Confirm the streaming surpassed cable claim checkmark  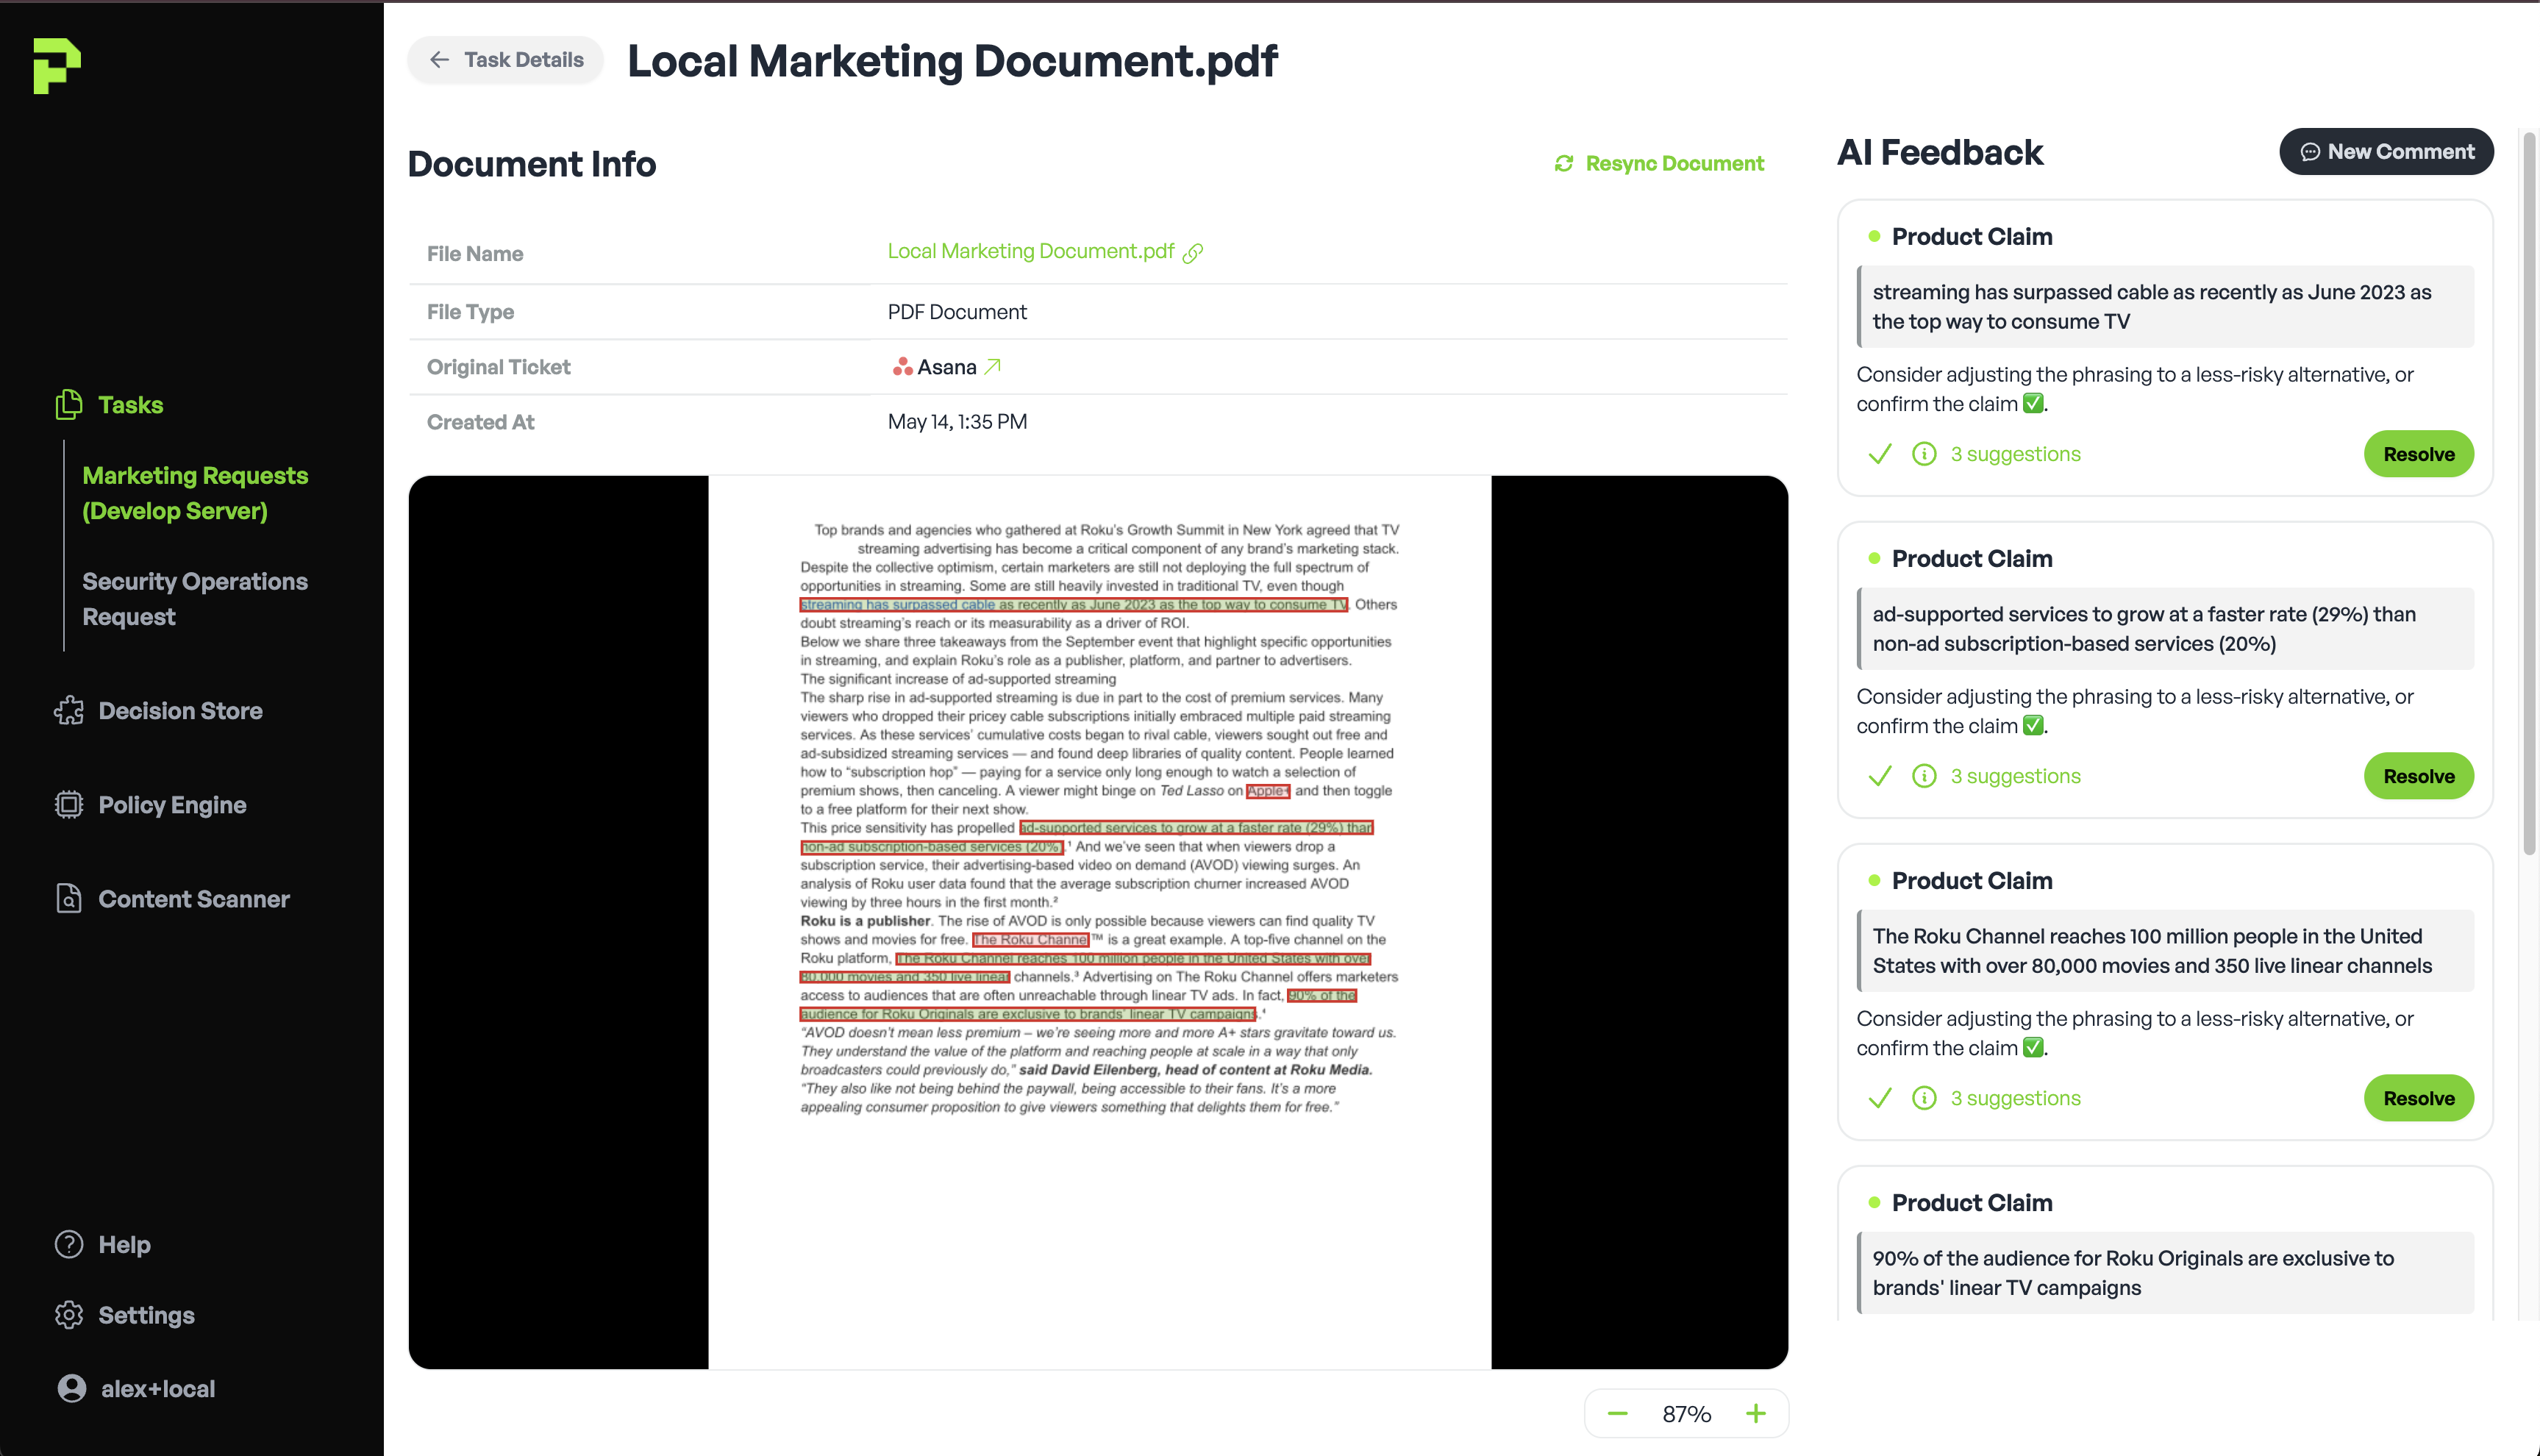pos(1880,454)
